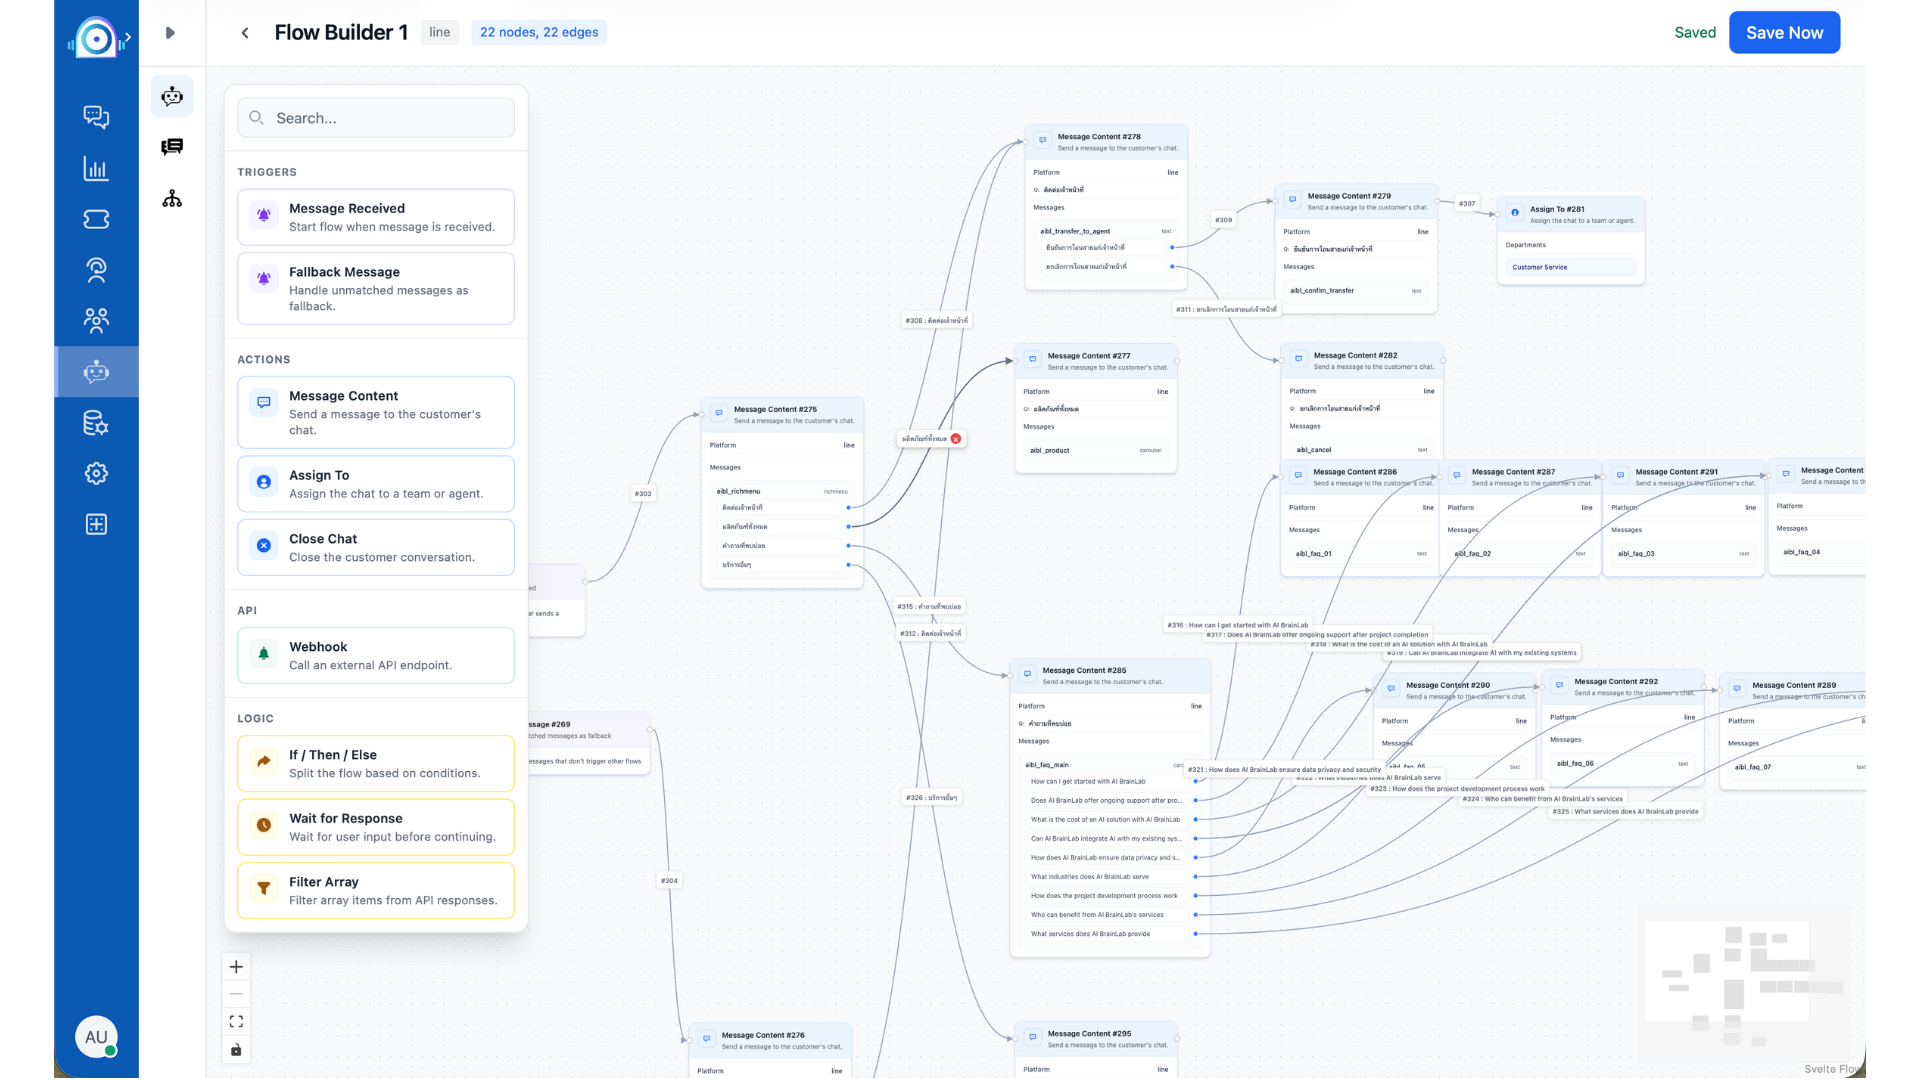Click fit view canvas control

(x=236, y=1021)
